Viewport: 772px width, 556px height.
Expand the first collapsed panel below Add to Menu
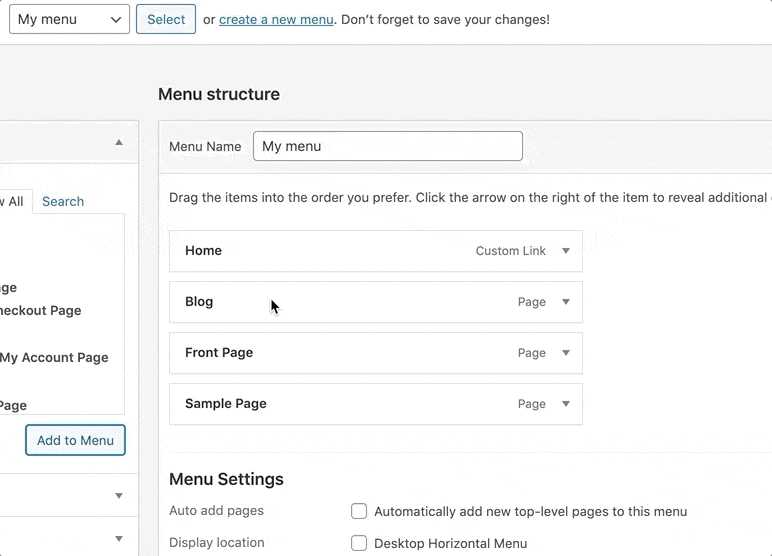119,495
